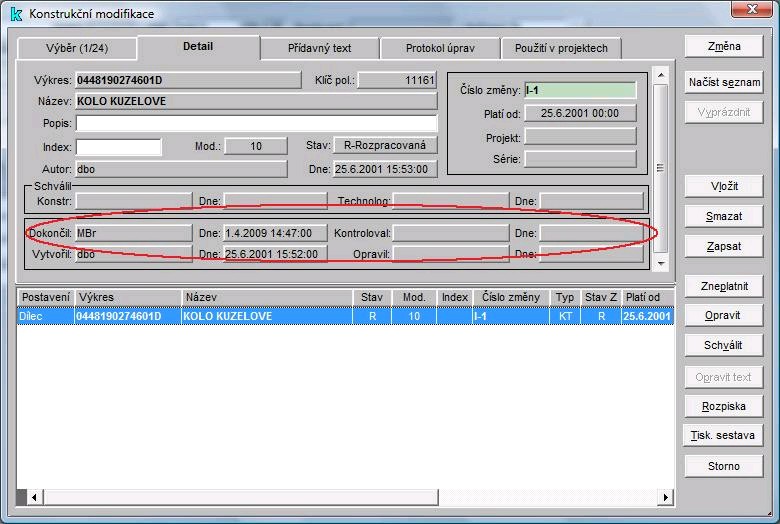Click the left arrow of the table scrollbar

pos(34,497)
